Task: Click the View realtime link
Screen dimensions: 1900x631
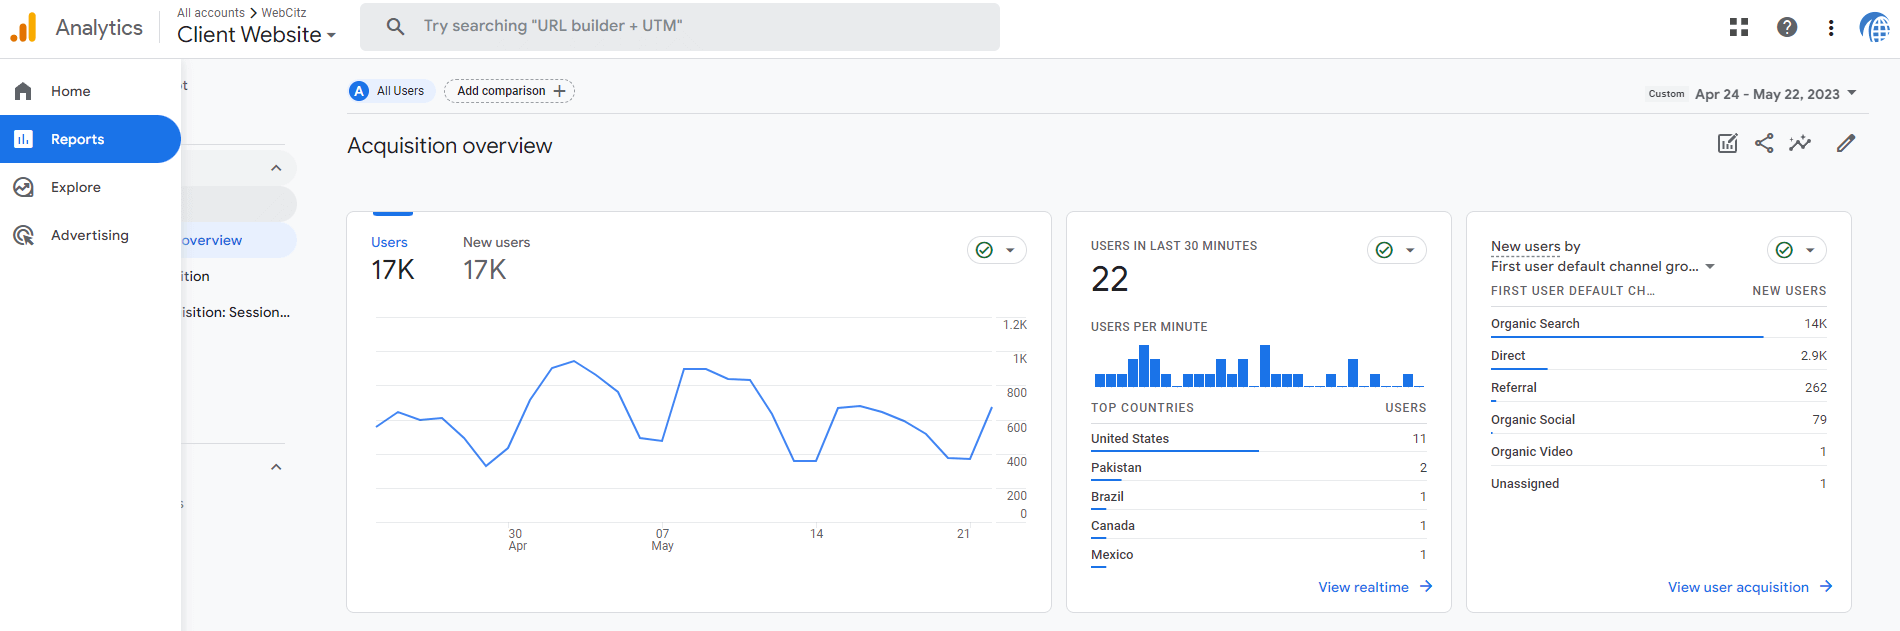Action: point(1375,587)
